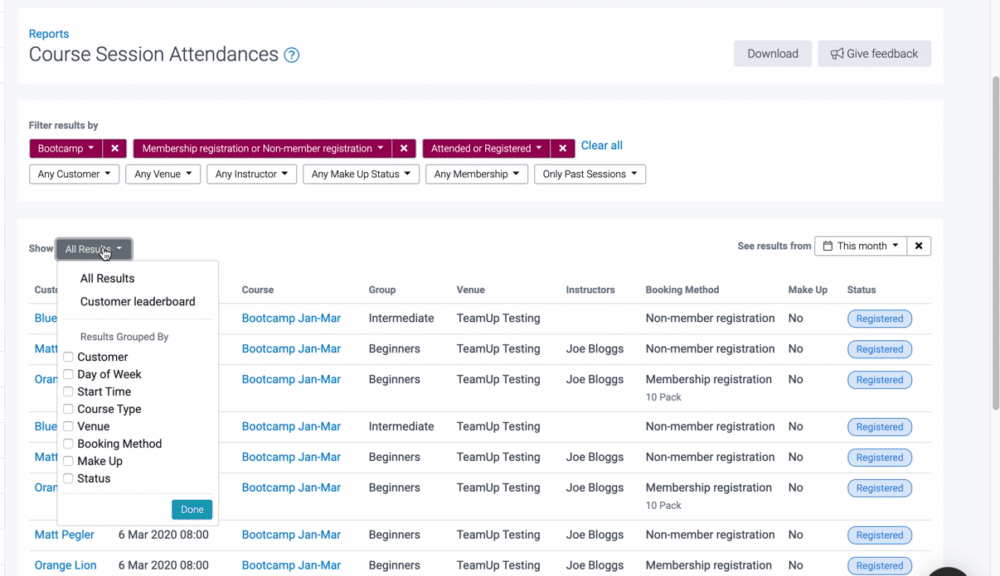Viewport: 1000px width, 576px height.
Task: Click the Give feedback megaphone button
Action: point(874,54)
